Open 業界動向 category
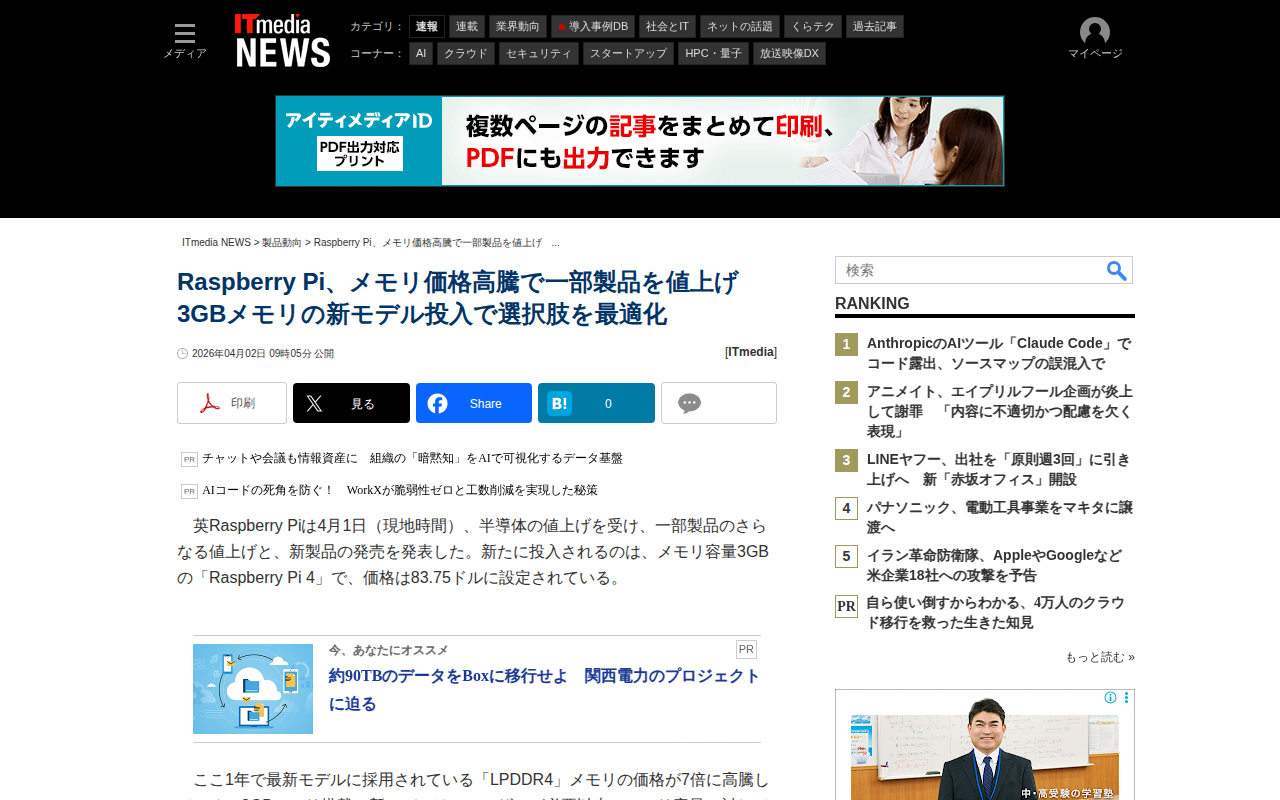This screenshot has width=1280, height=800. [x=518, y=27]
